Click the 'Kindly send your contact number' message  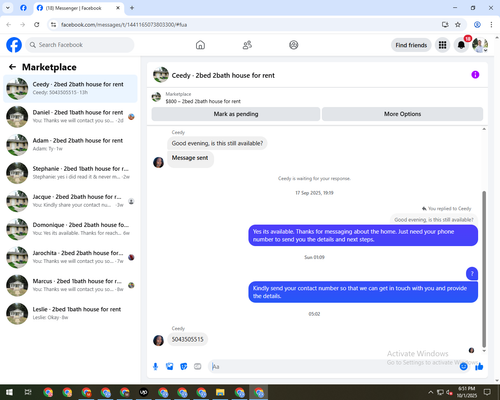363,292
